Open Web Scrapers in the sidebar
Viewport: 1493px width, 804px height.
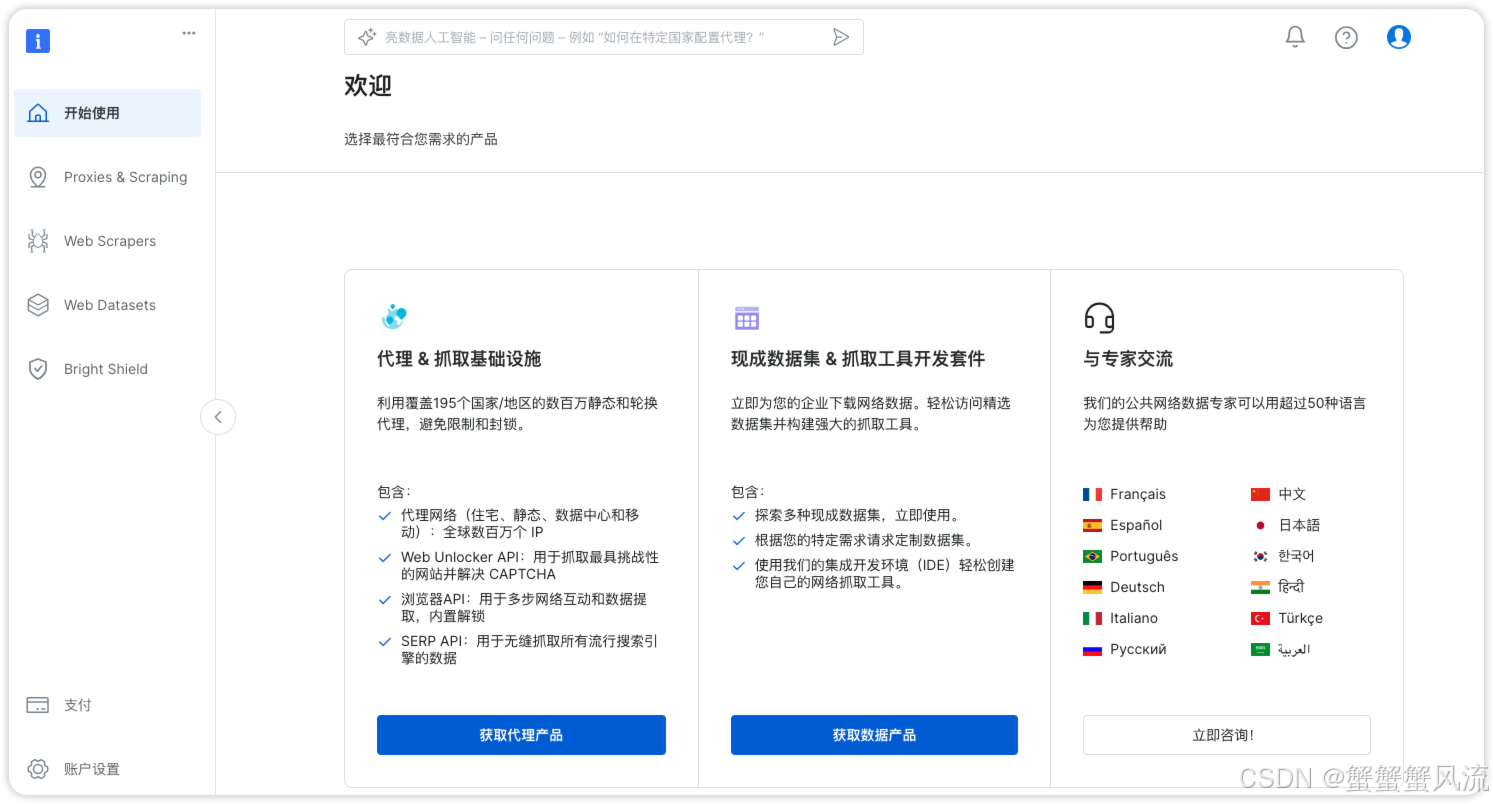(107, 241)
